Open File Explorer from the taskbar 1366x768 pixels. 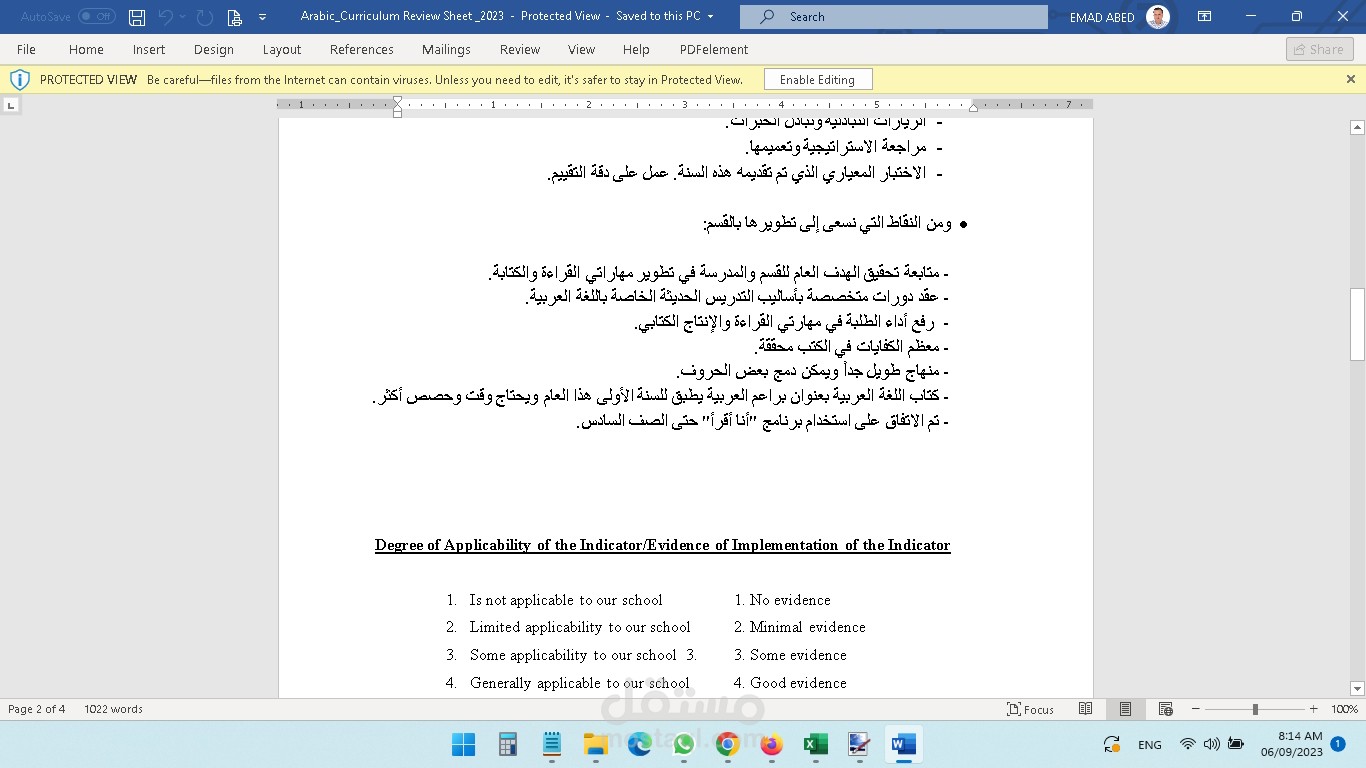click(596, 744)
